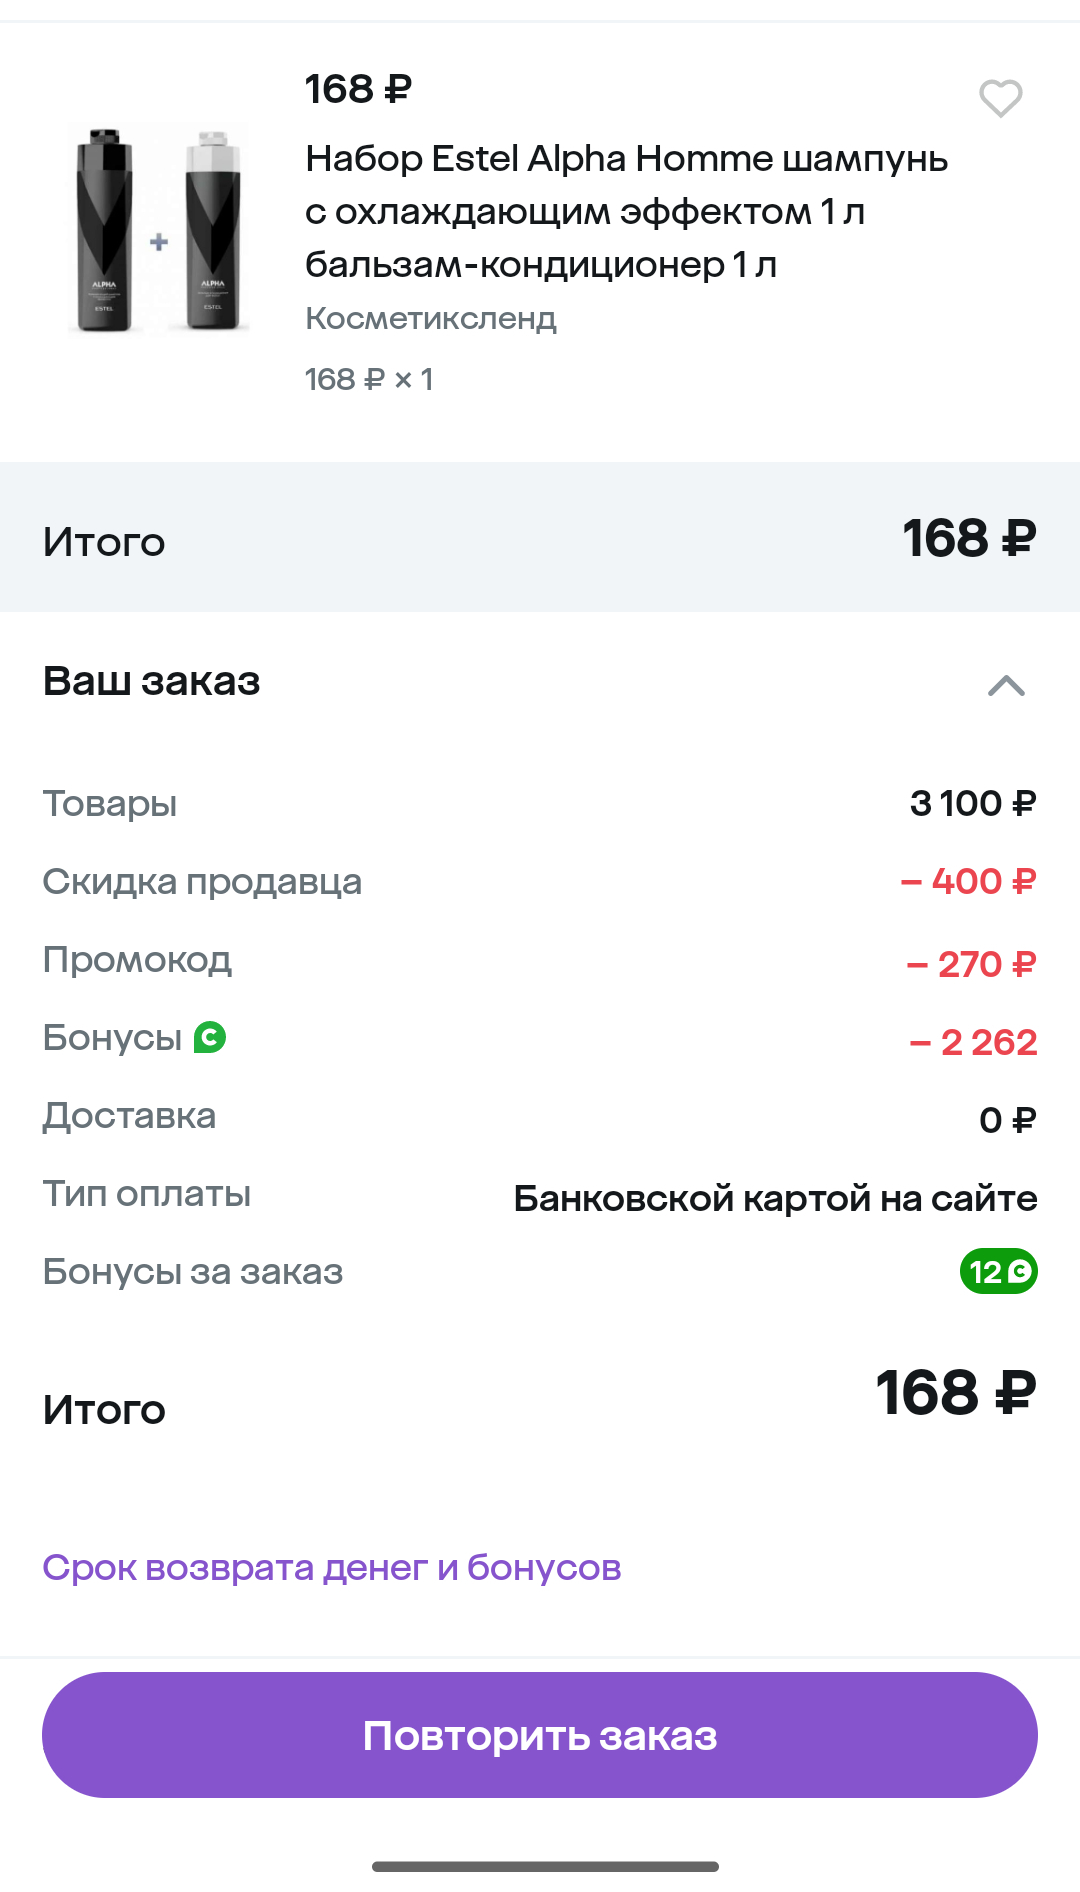Add the Estel set to favorites with heart icon
Image resolution: width=1080 pixels, height=1892 pixels.
(x=1000, y=98)
